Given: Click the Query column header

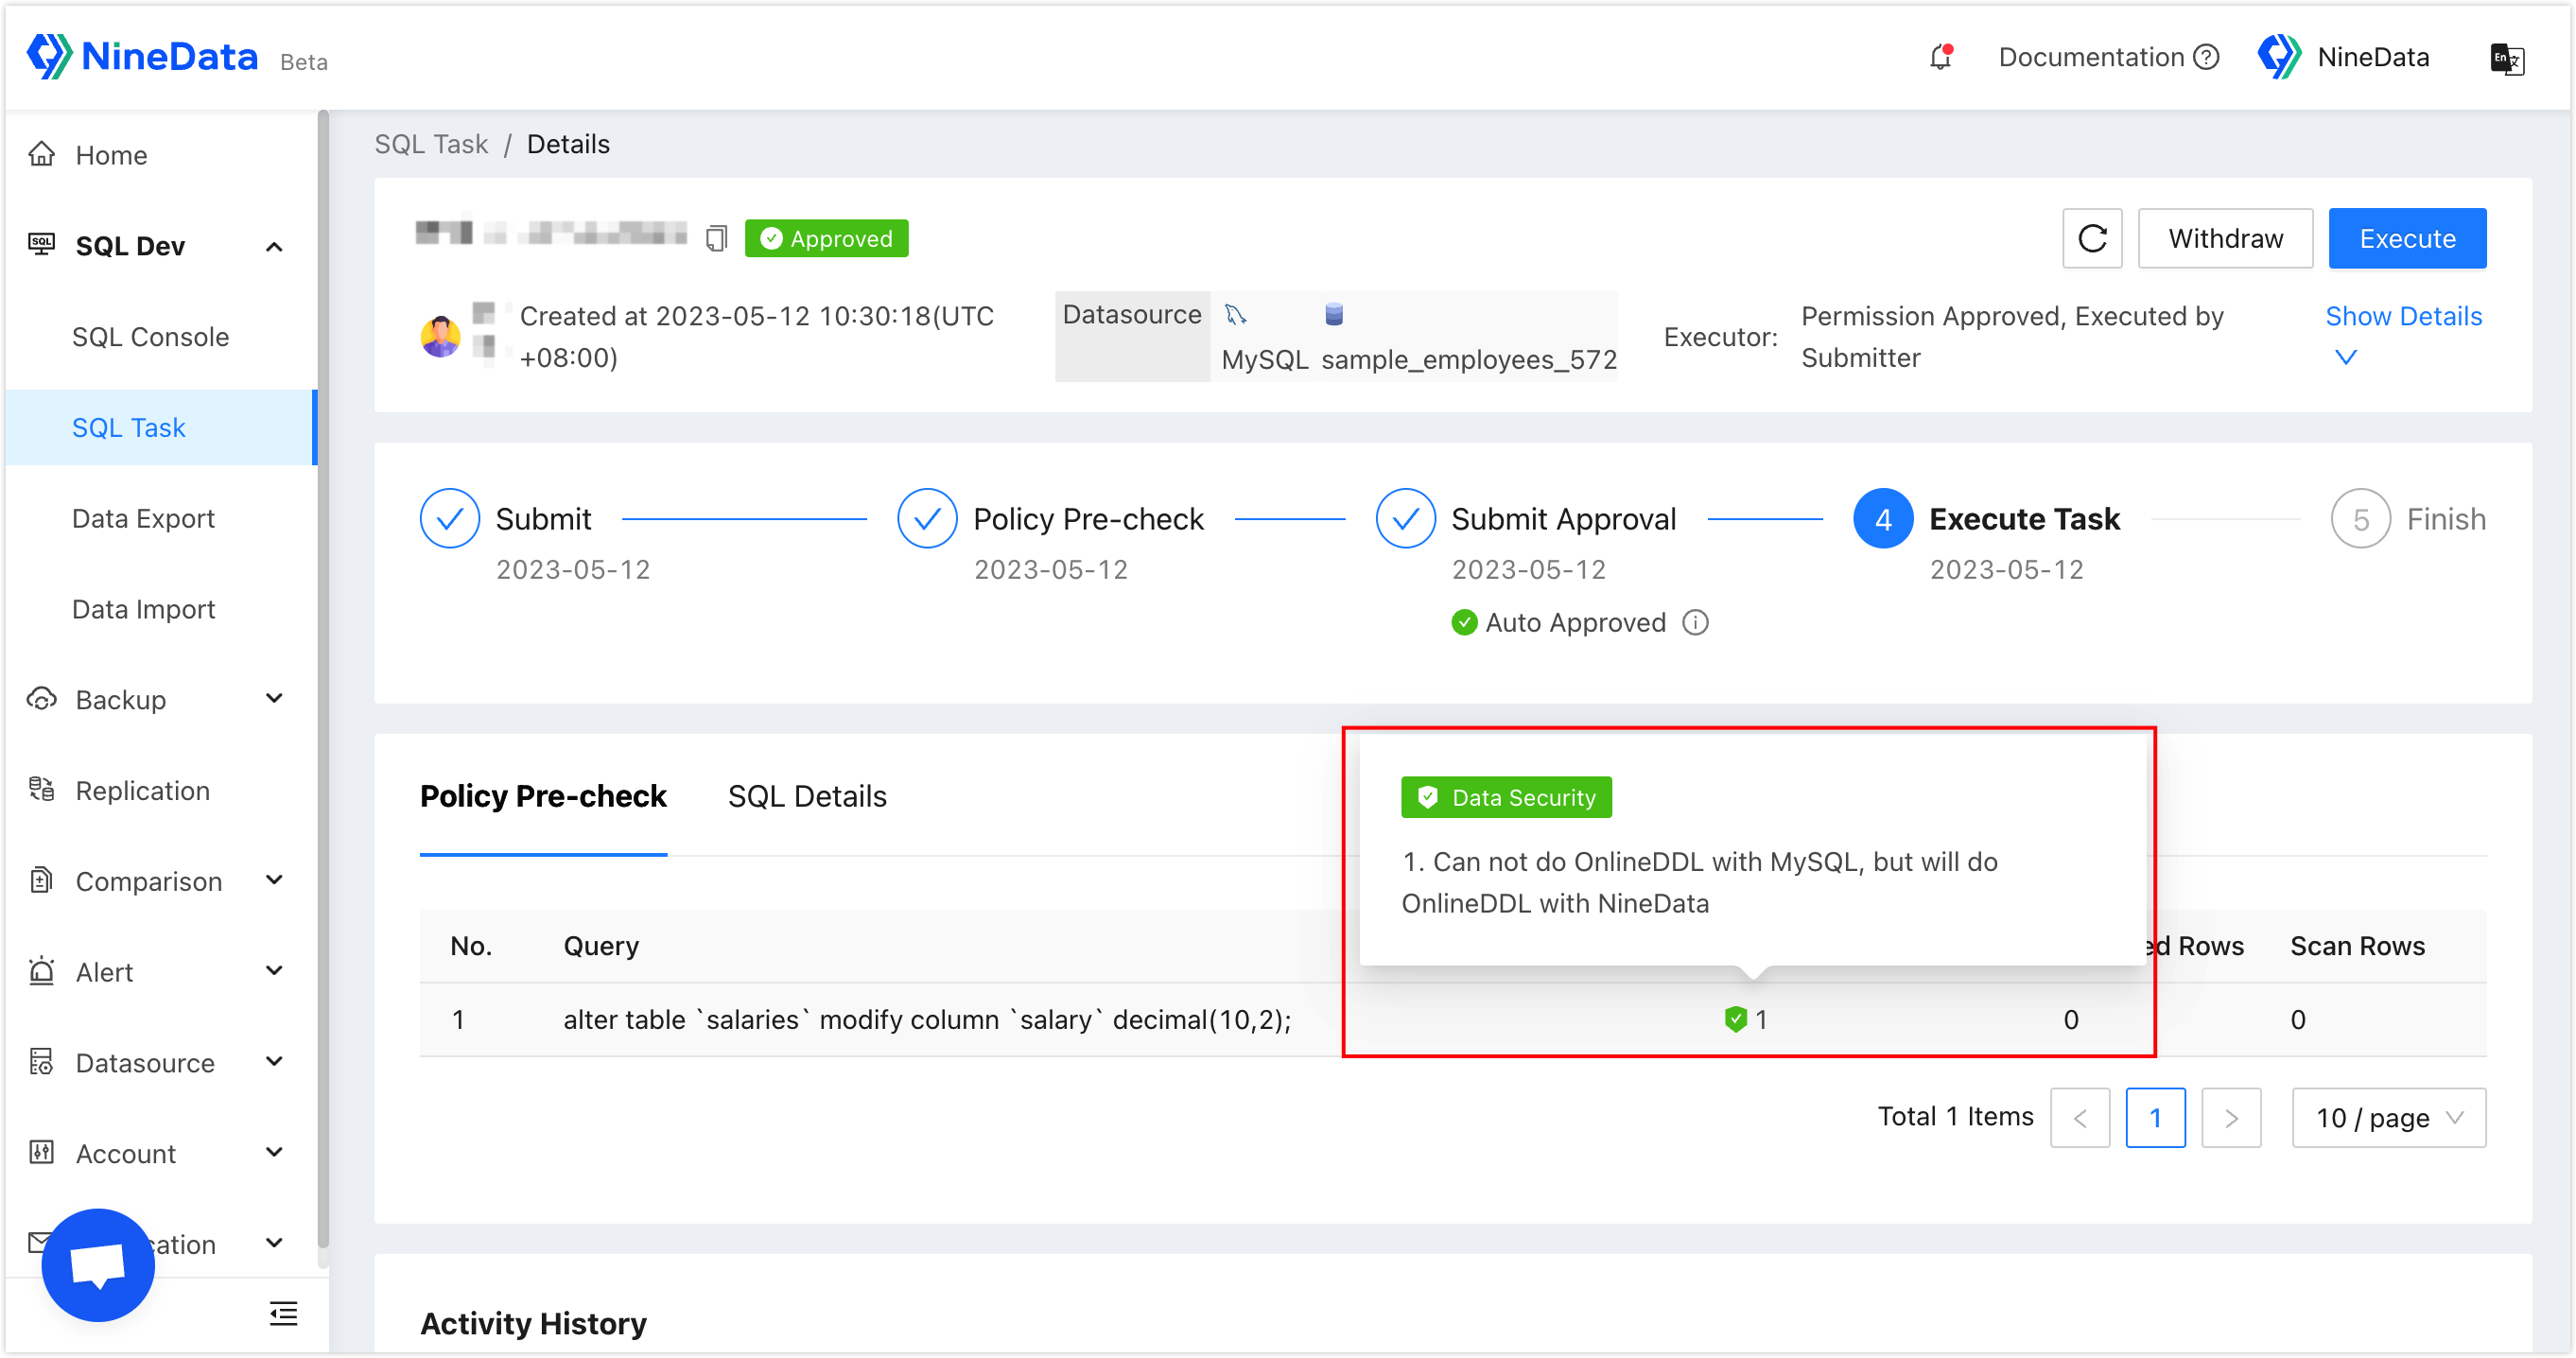Looking at the screenshot, I should (601, 945).
